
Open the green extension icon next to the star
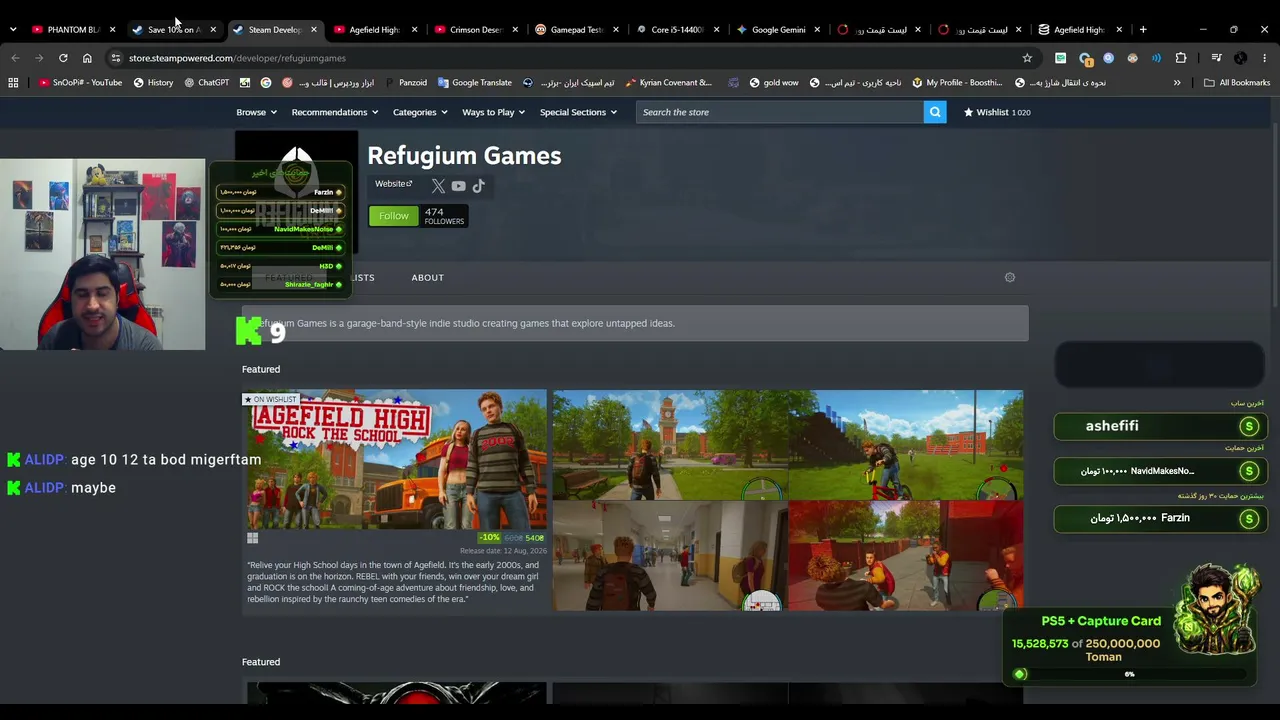(1060, 58)
